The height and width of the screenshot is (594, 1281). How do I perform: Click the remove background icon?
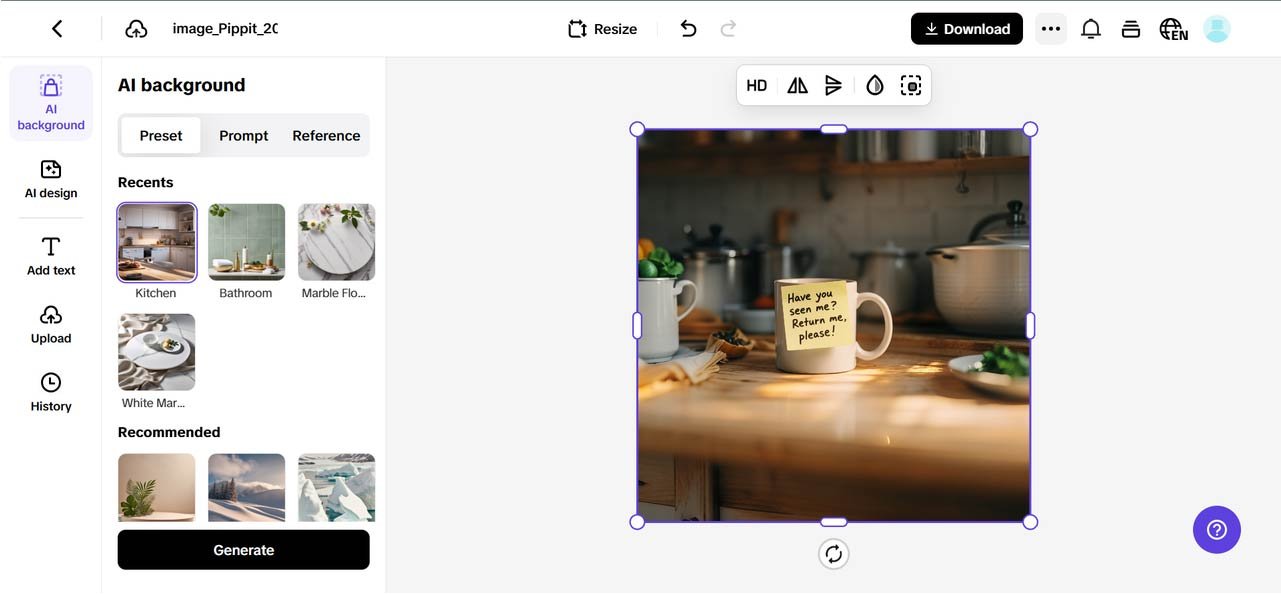(910, 86)
